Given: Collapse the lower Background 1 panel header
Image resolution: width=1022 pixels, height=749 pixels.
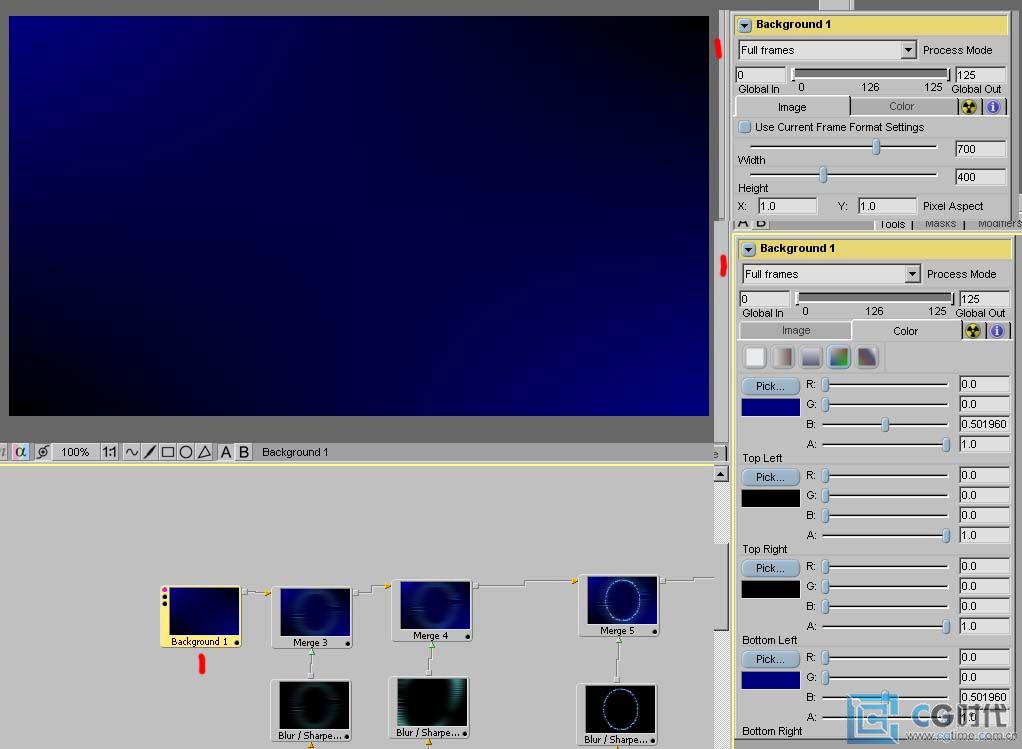Looking at the screenshot, I should tap(748, 249).
